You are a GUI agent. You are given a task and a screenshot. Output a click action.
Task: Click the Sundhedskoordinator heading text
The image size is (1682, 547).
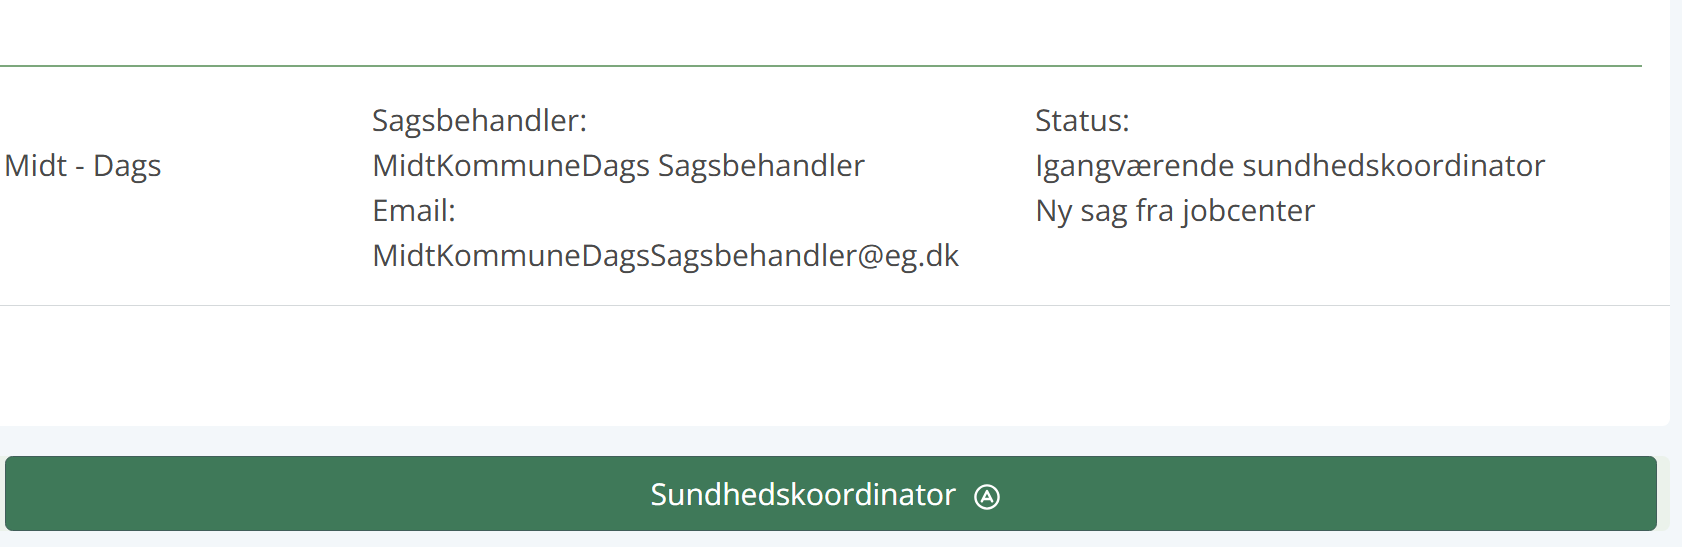803,494
